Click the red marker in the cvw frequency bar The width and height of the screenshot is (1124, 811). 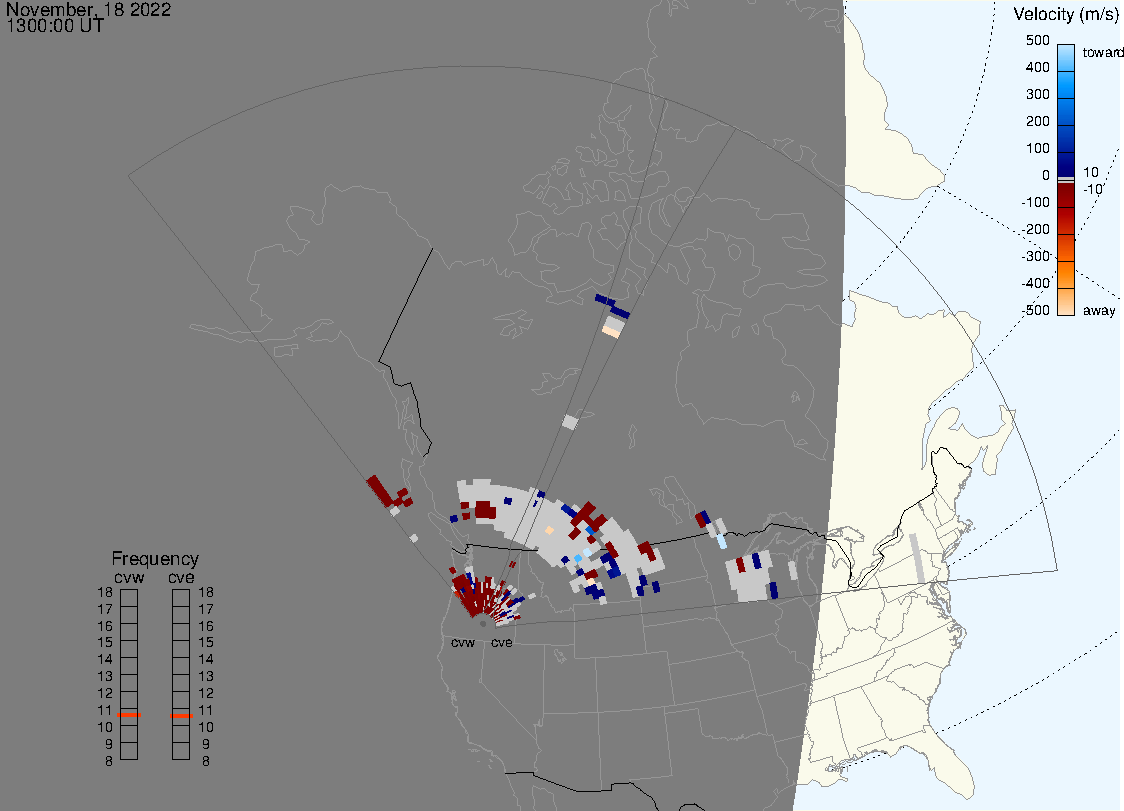(129, 715)
